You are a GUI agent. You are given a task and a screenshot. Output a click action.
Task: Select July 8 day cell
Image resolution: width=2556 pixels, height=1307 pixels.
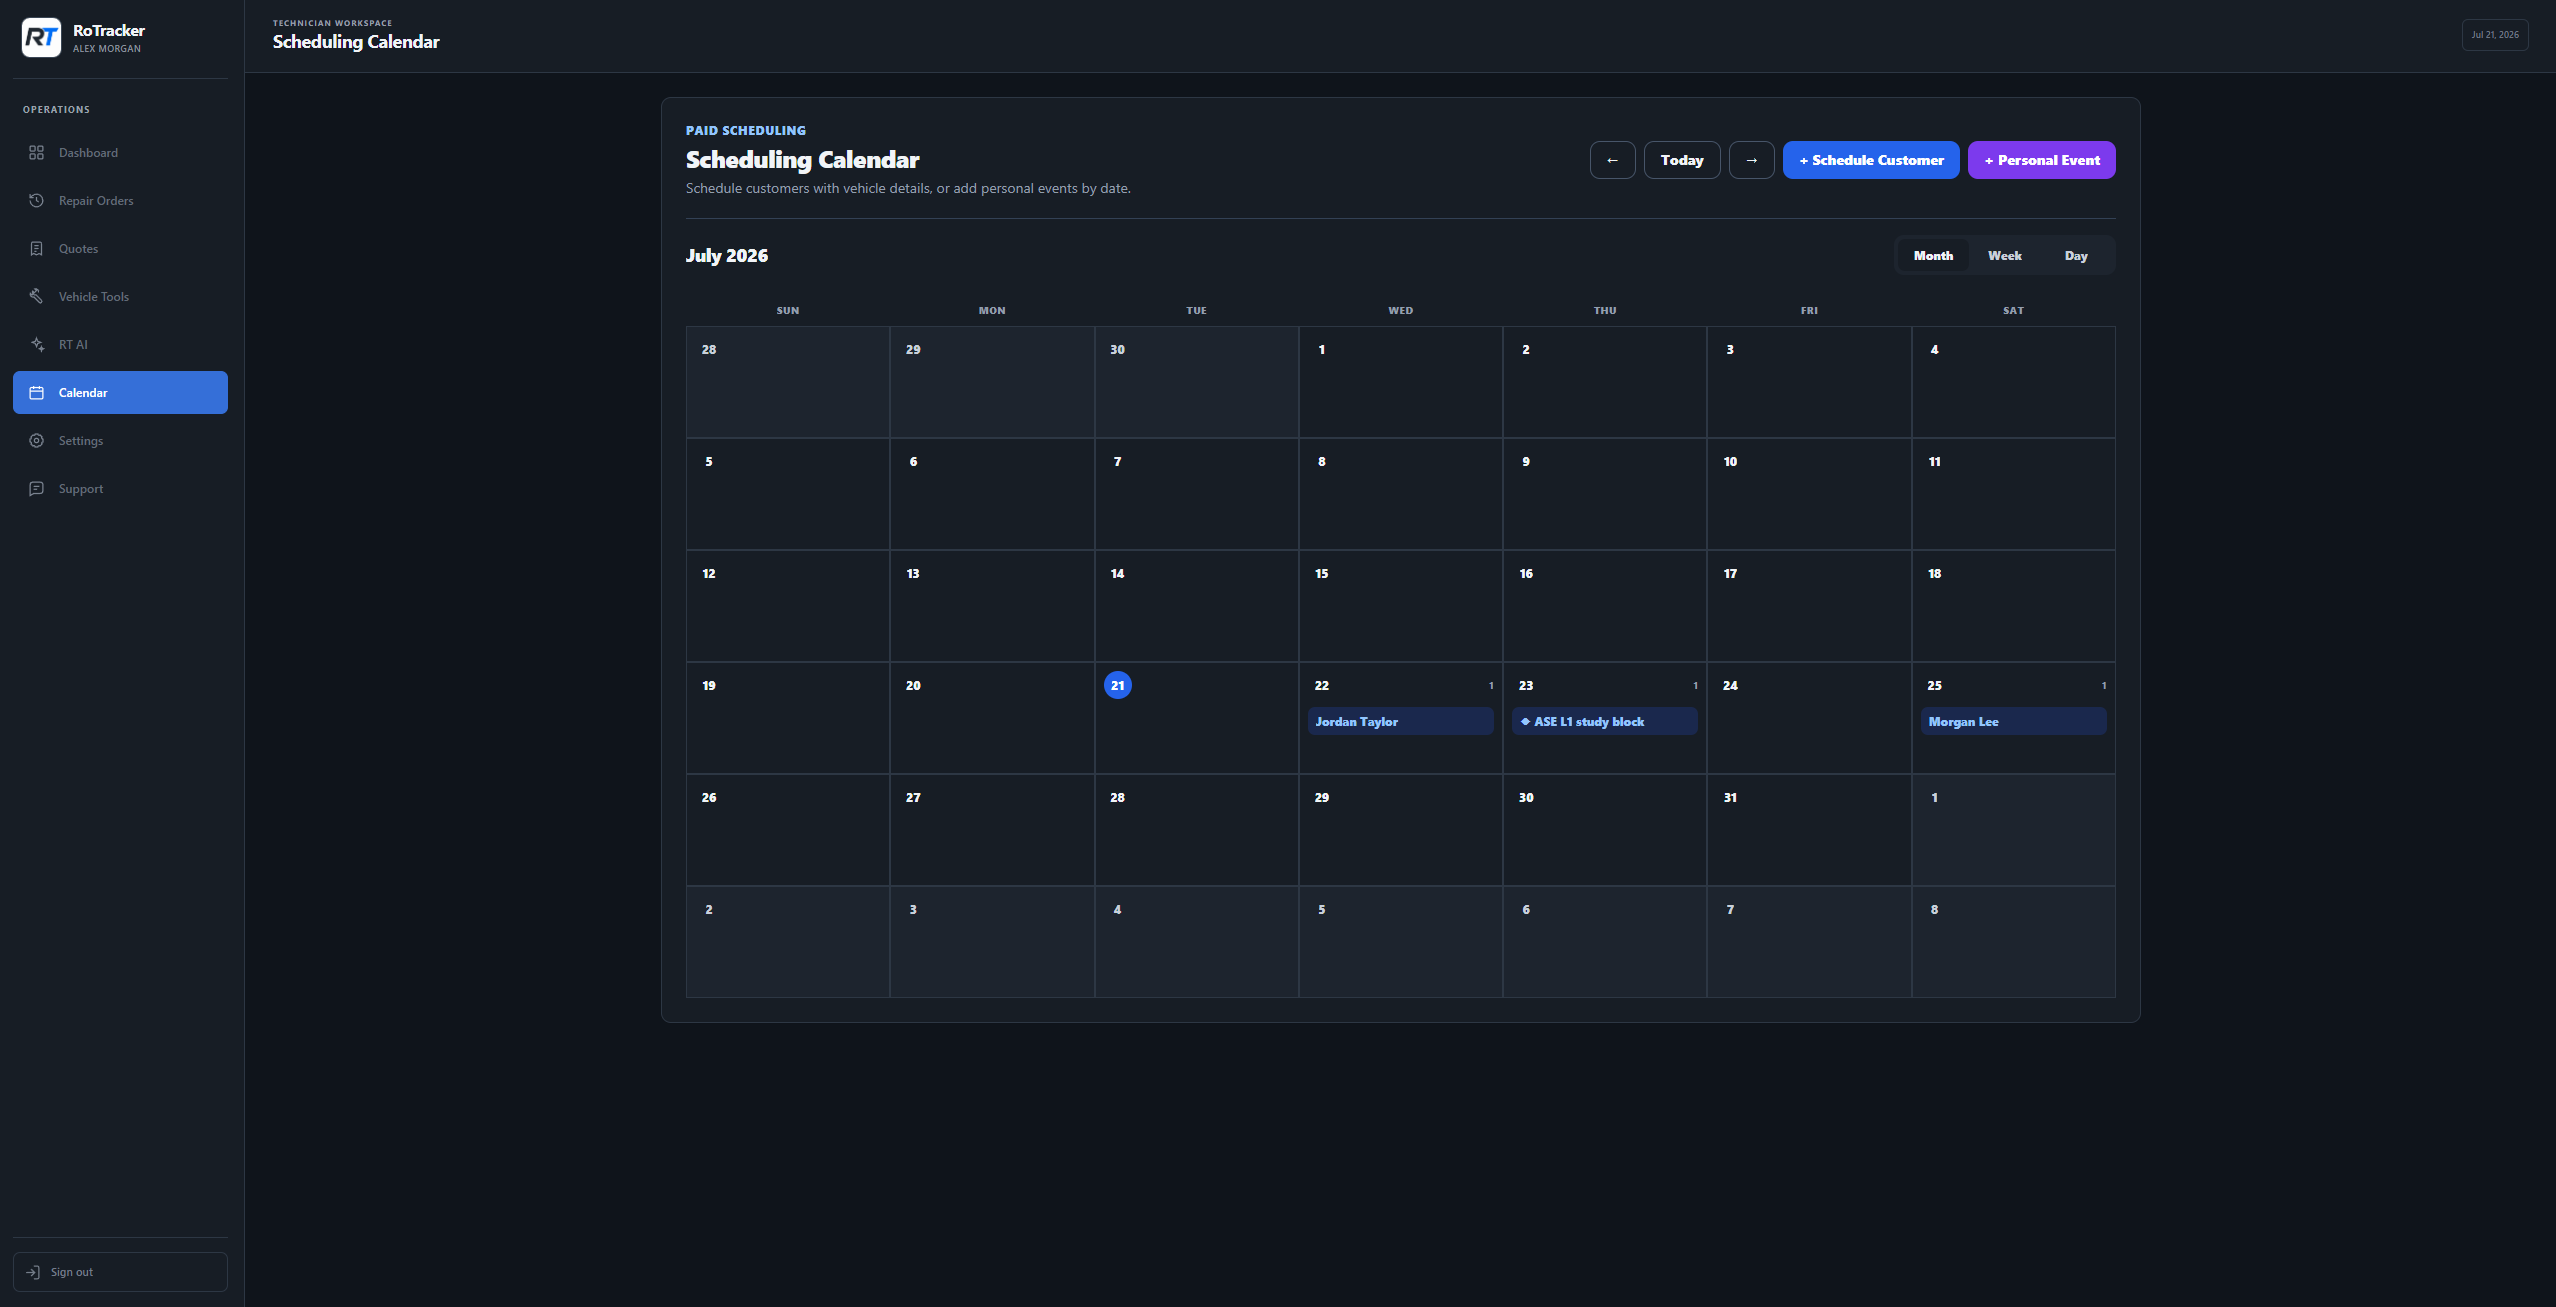pyautogui.click(x=1400, y=494)
